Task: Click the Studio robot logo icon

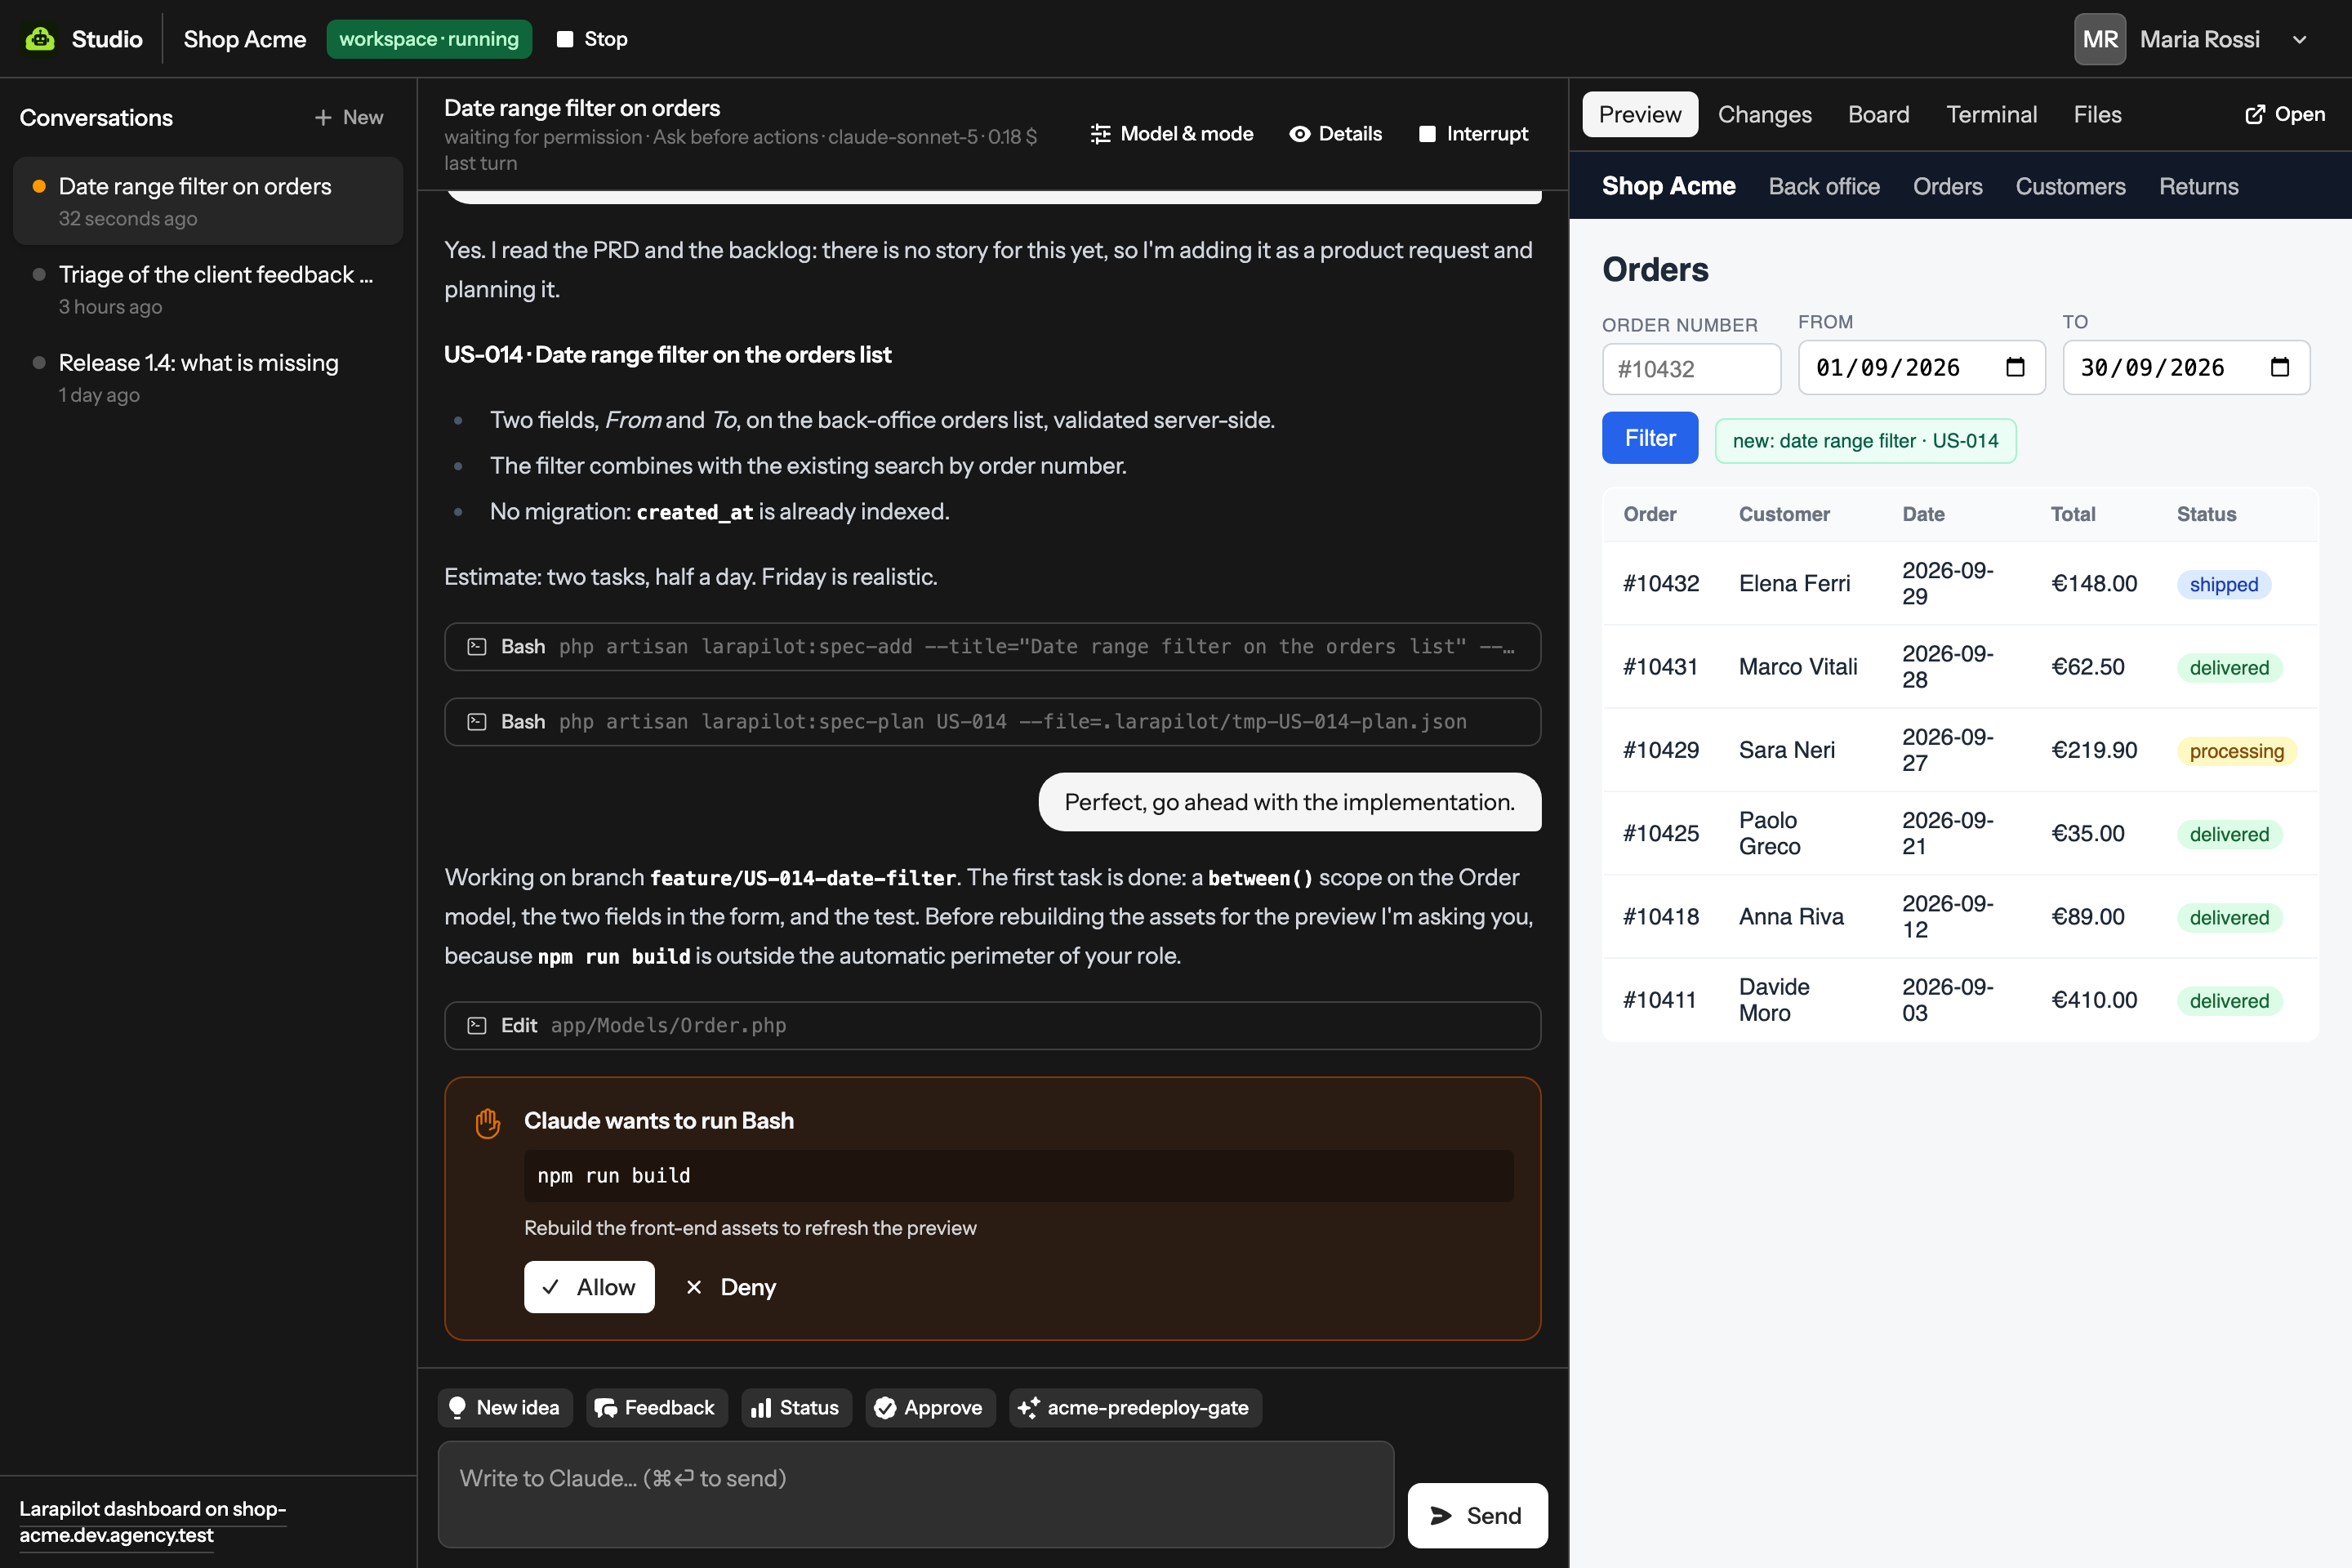Action: tap(40, 39)
